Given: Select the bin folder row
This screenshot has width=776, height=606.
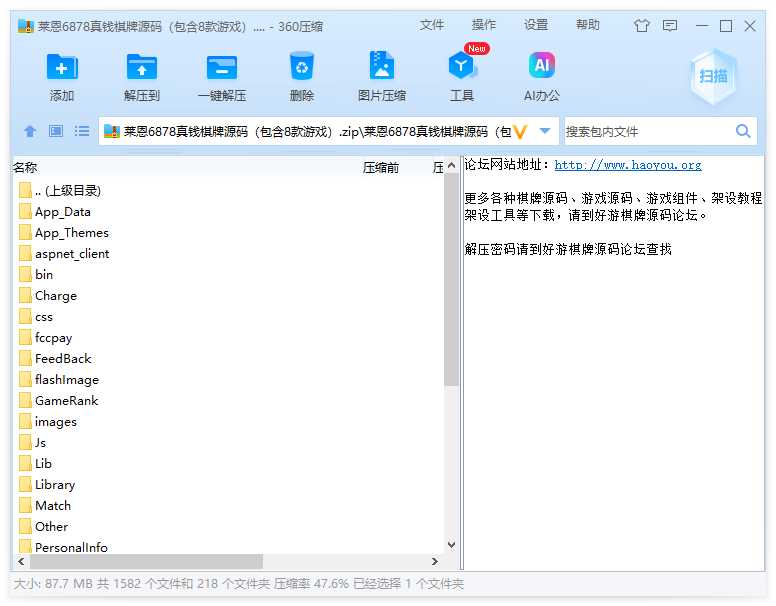Looking at the screenshot, I should click(x=230, y=274).
